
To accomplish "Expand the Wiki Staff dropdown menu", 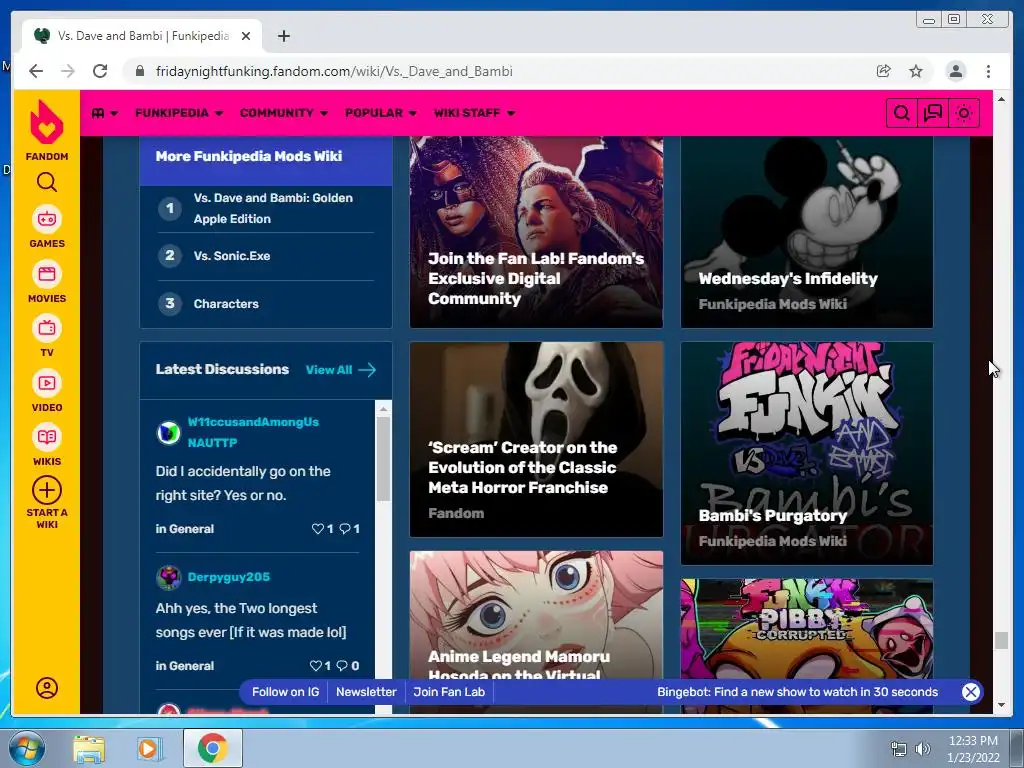I will point(474,113).
